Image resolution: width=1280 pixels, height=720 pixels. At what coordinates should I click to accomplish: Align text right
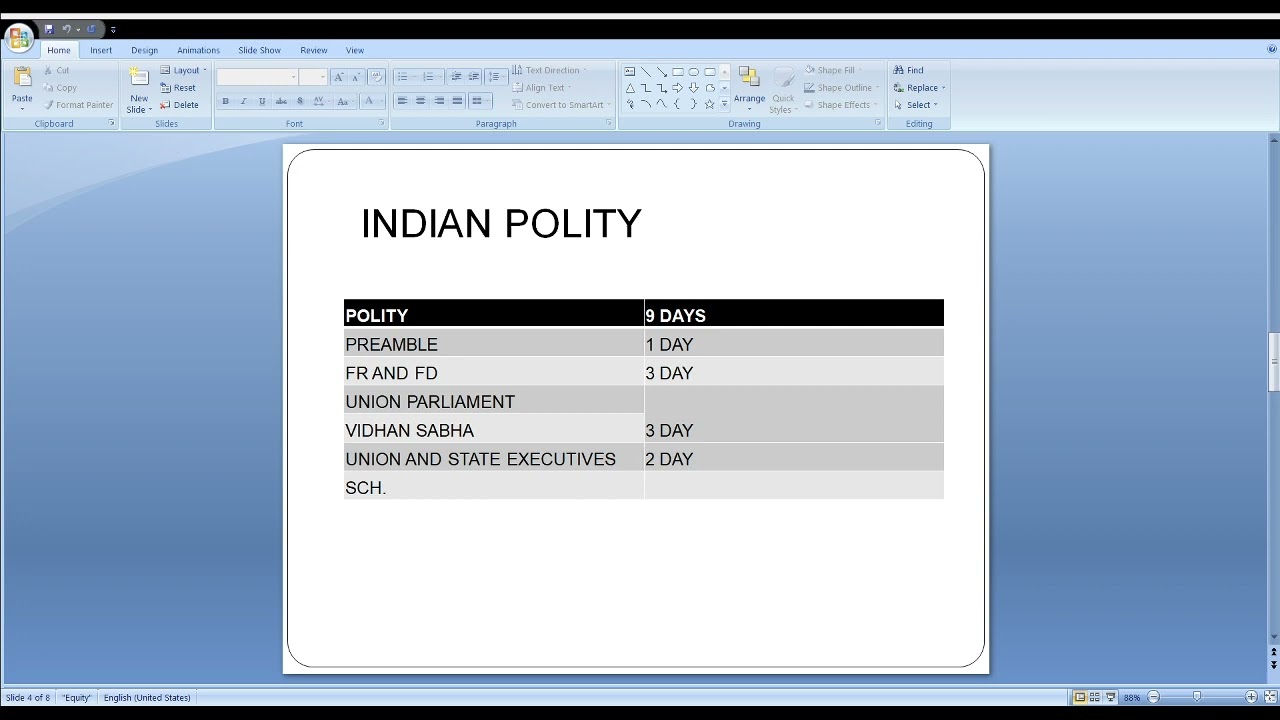439,101
